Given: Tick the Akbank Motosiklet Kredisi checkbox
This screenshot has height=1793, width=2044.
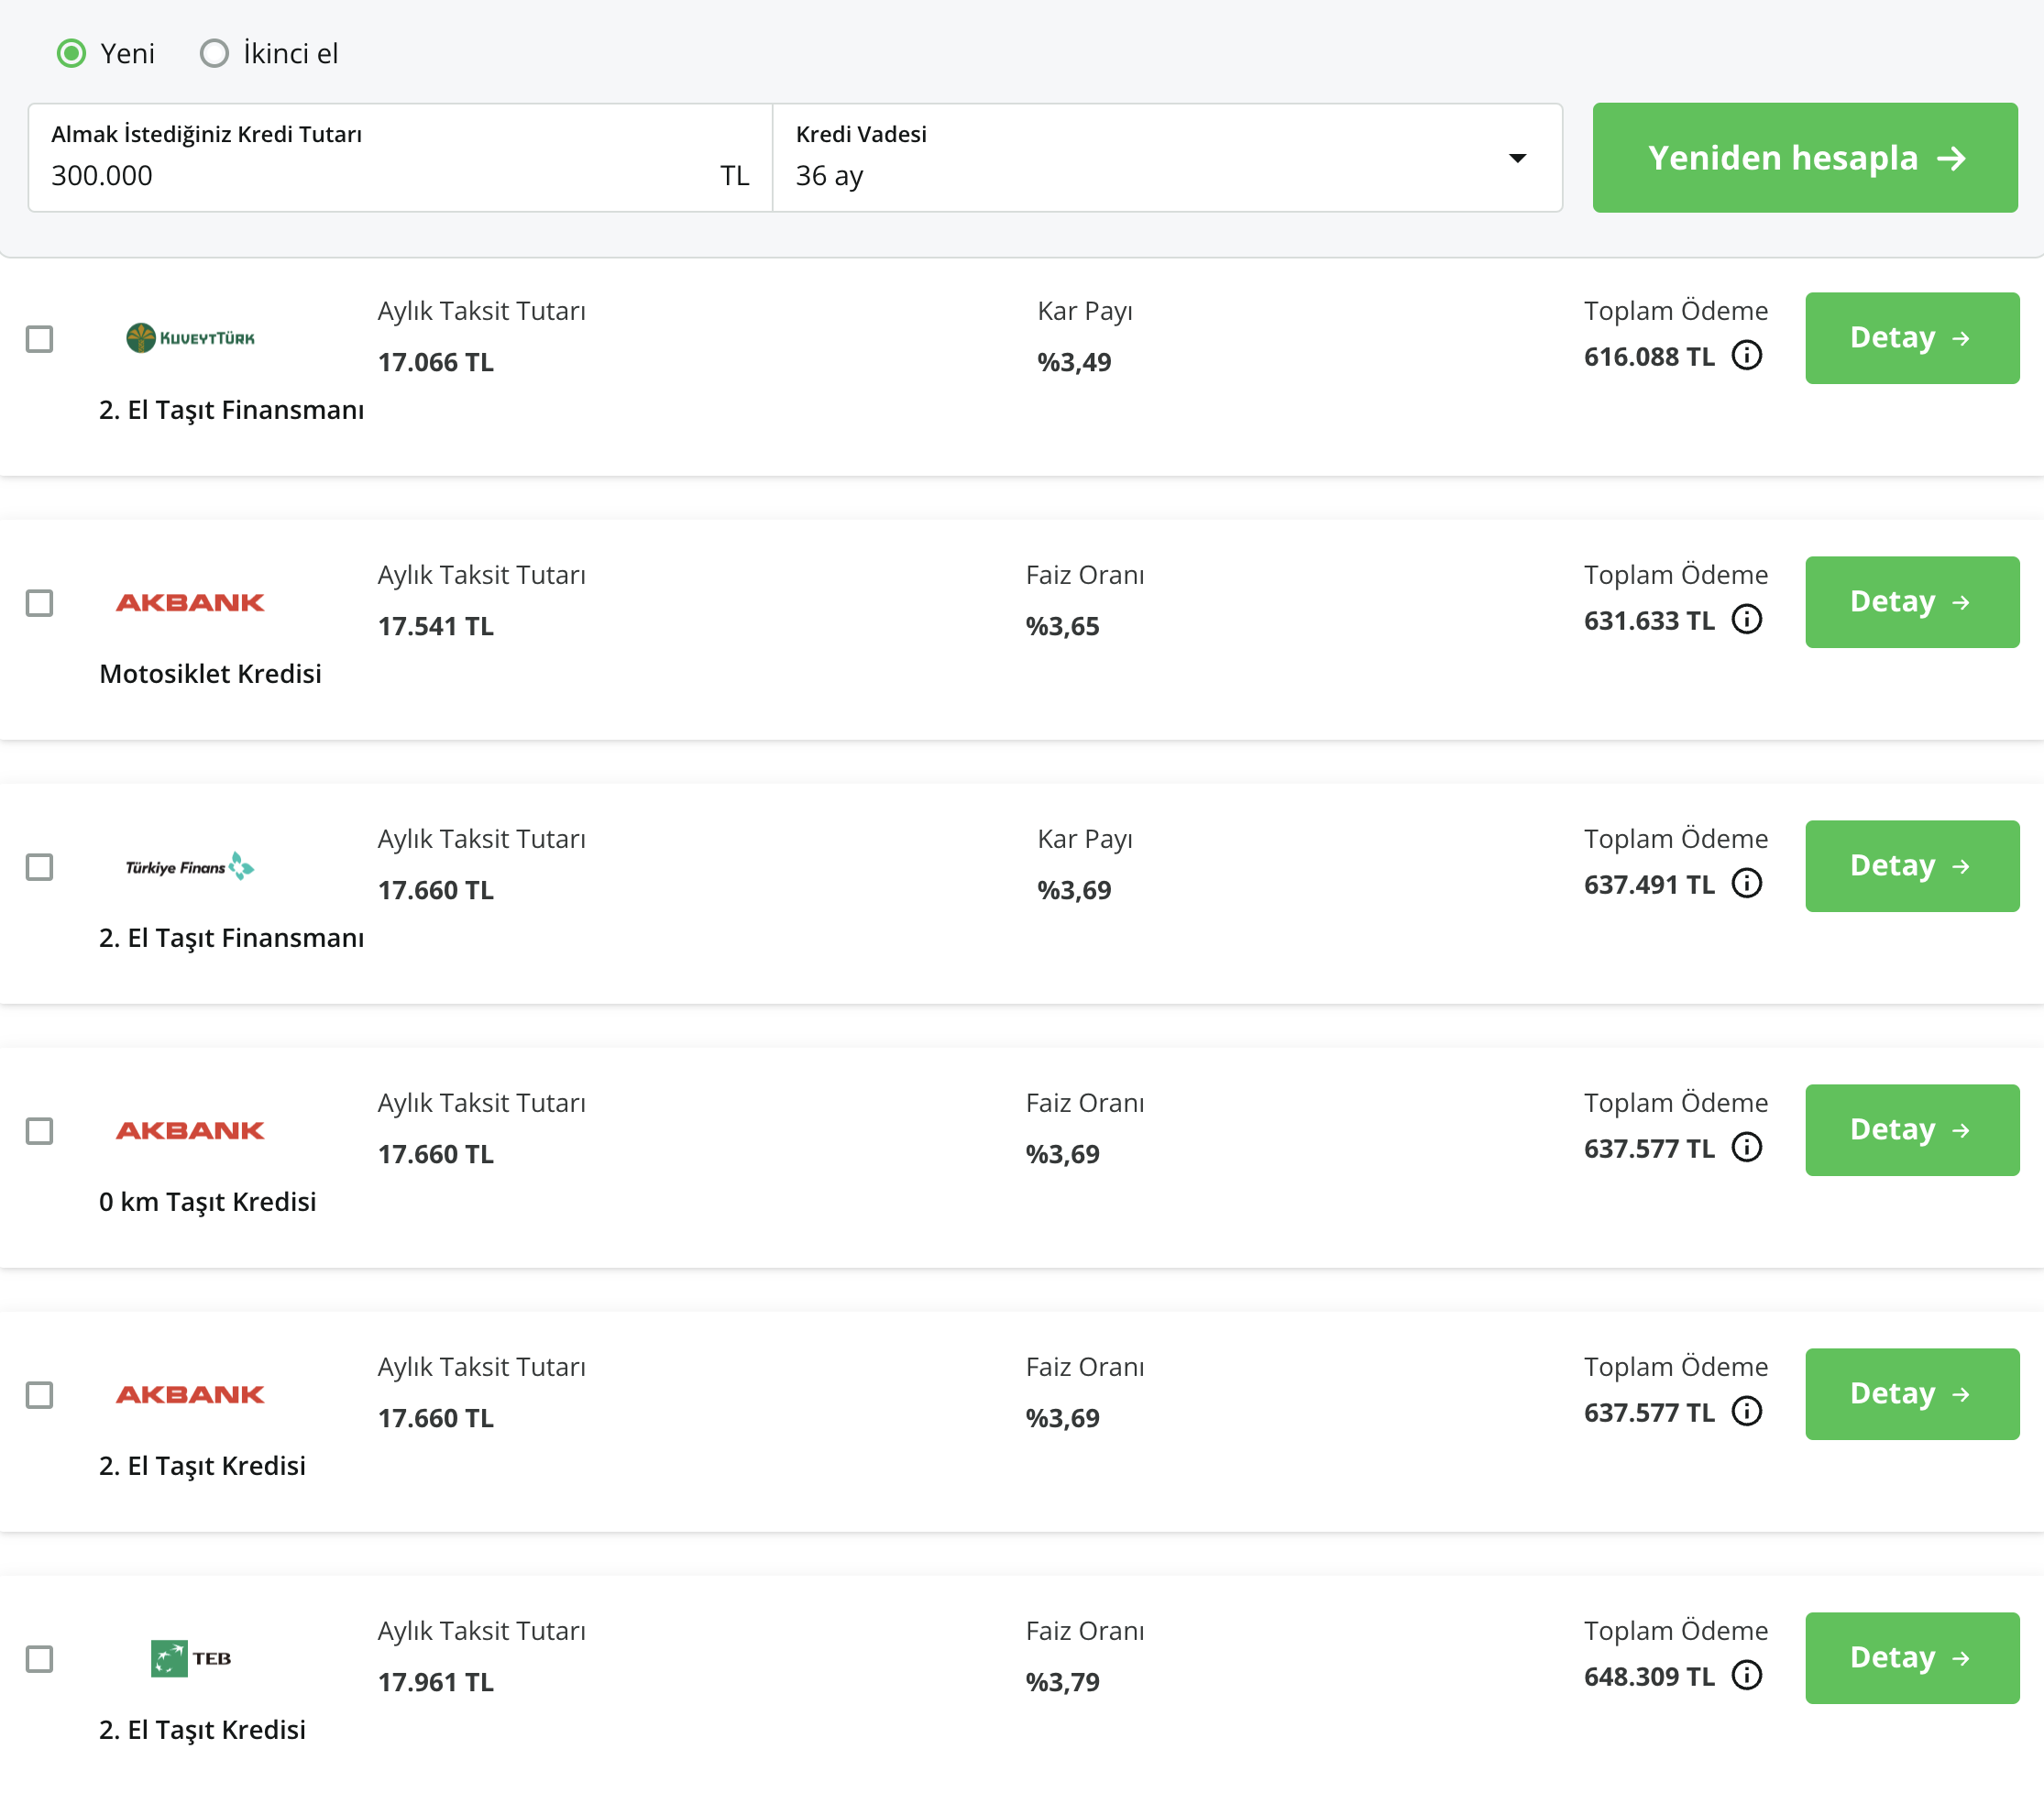Looking at the screenshot, I should [x=39, y=603].
